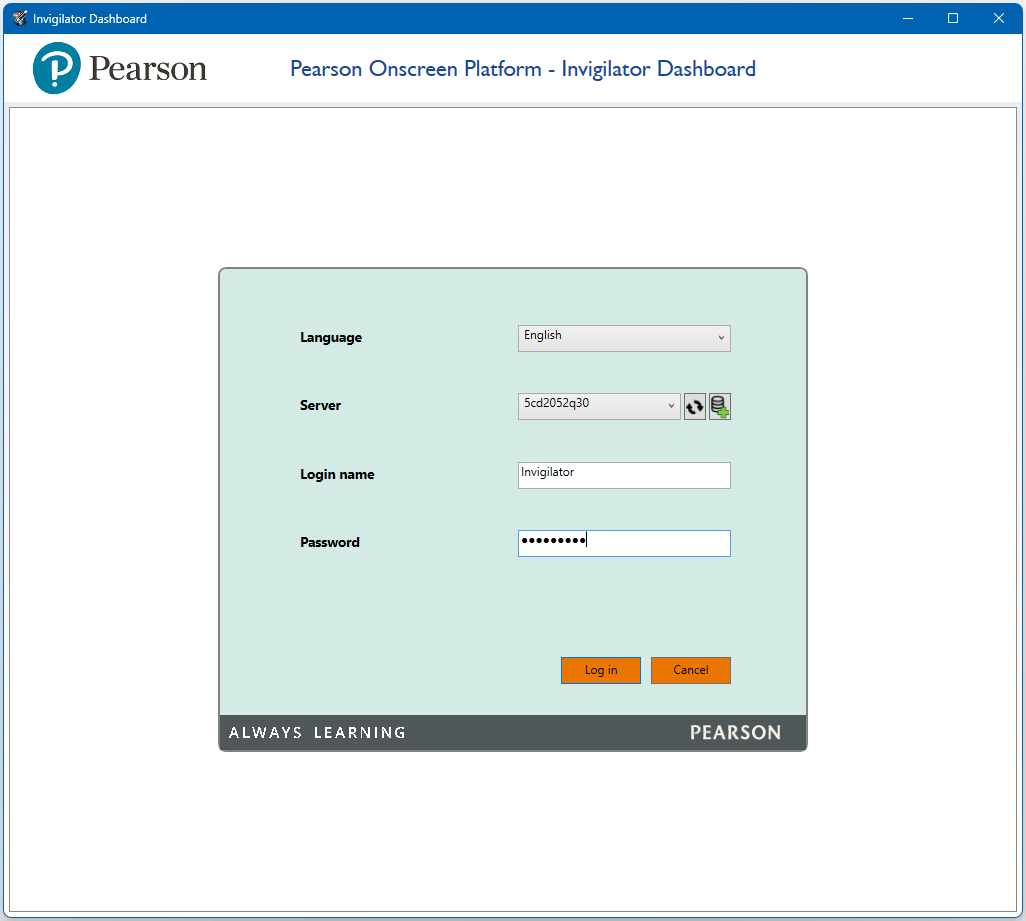Click the white P icon in teal circle
1026x921 pixels.
[x=55, y=68]
